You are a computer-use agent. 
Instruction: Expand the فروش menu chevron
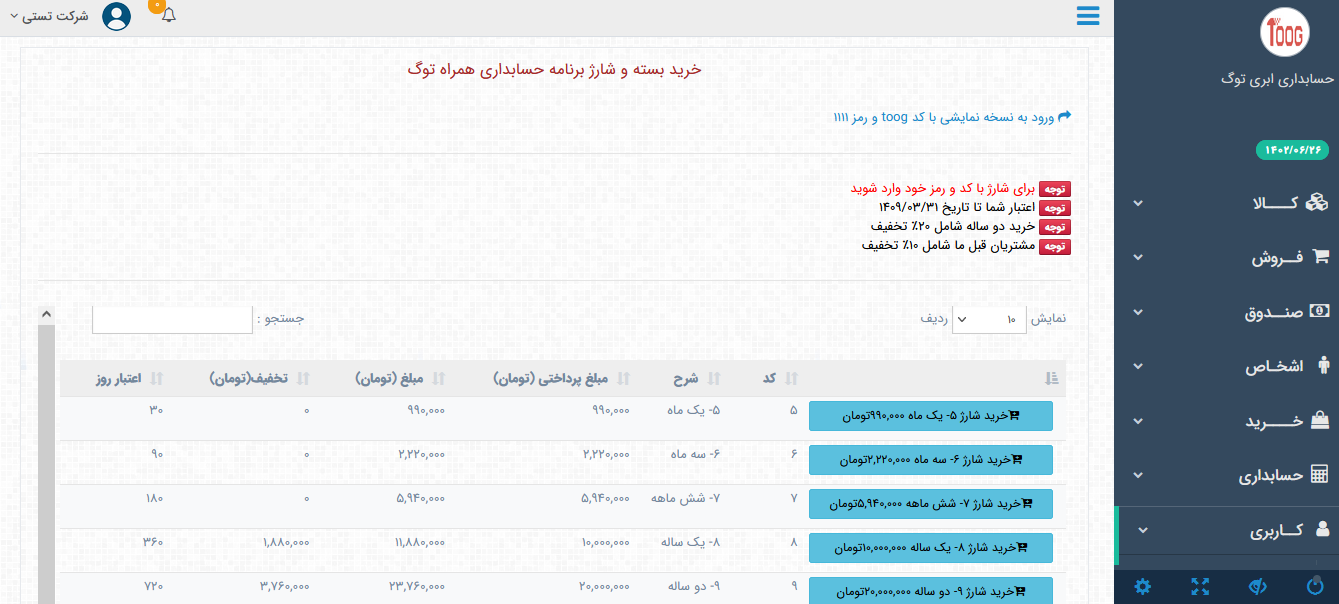(x=1139, y=257)
